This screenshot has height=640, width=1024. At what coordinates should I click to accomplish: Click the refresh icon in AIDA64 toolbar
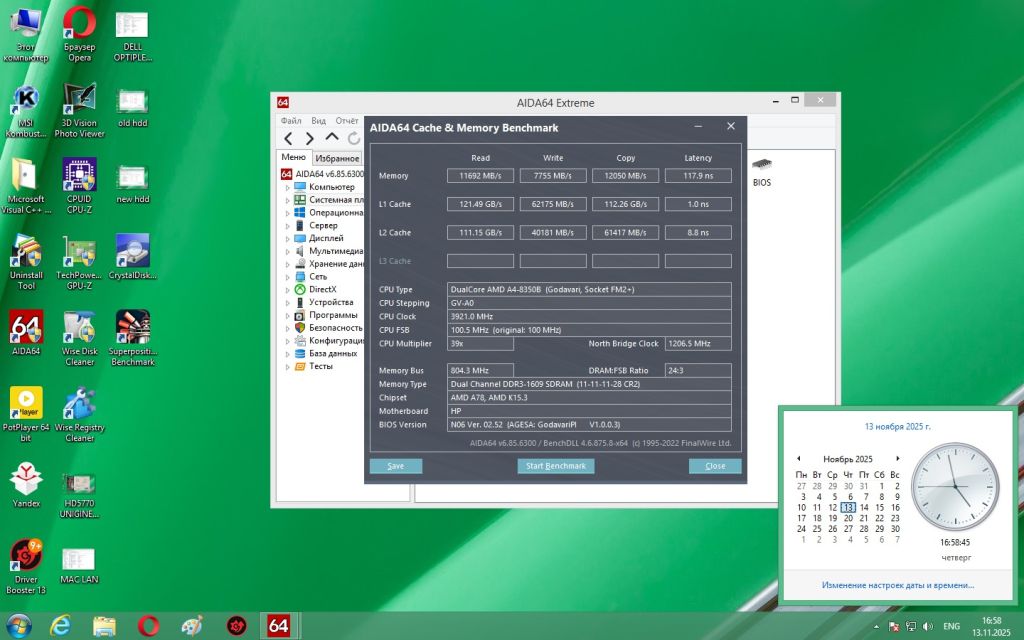[353, 138]
